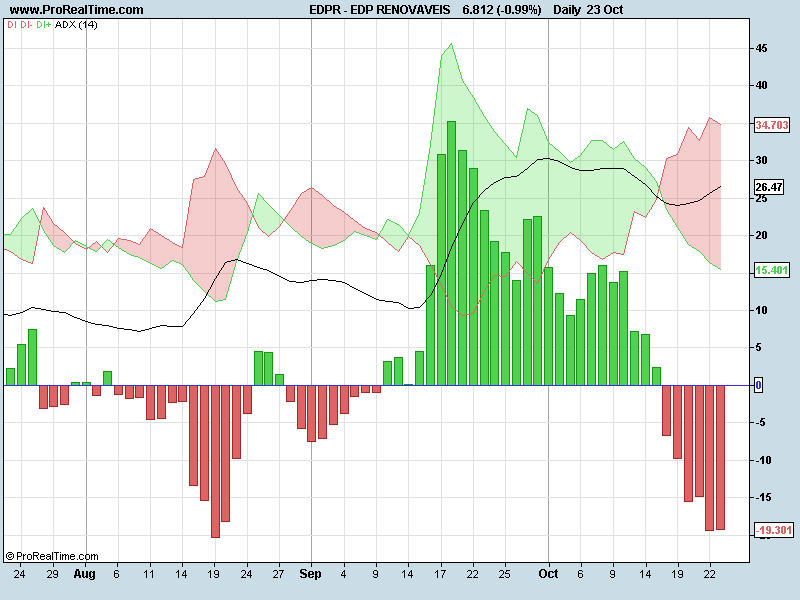Click the www.ProRealTime.com header text

click(77, 10)
